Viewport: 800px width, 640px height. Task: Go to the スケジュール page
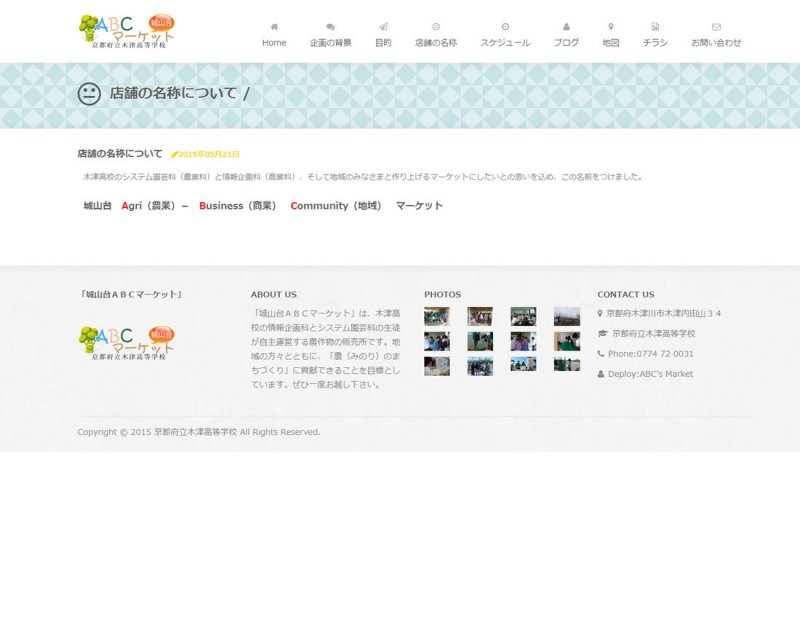[505, 43]
